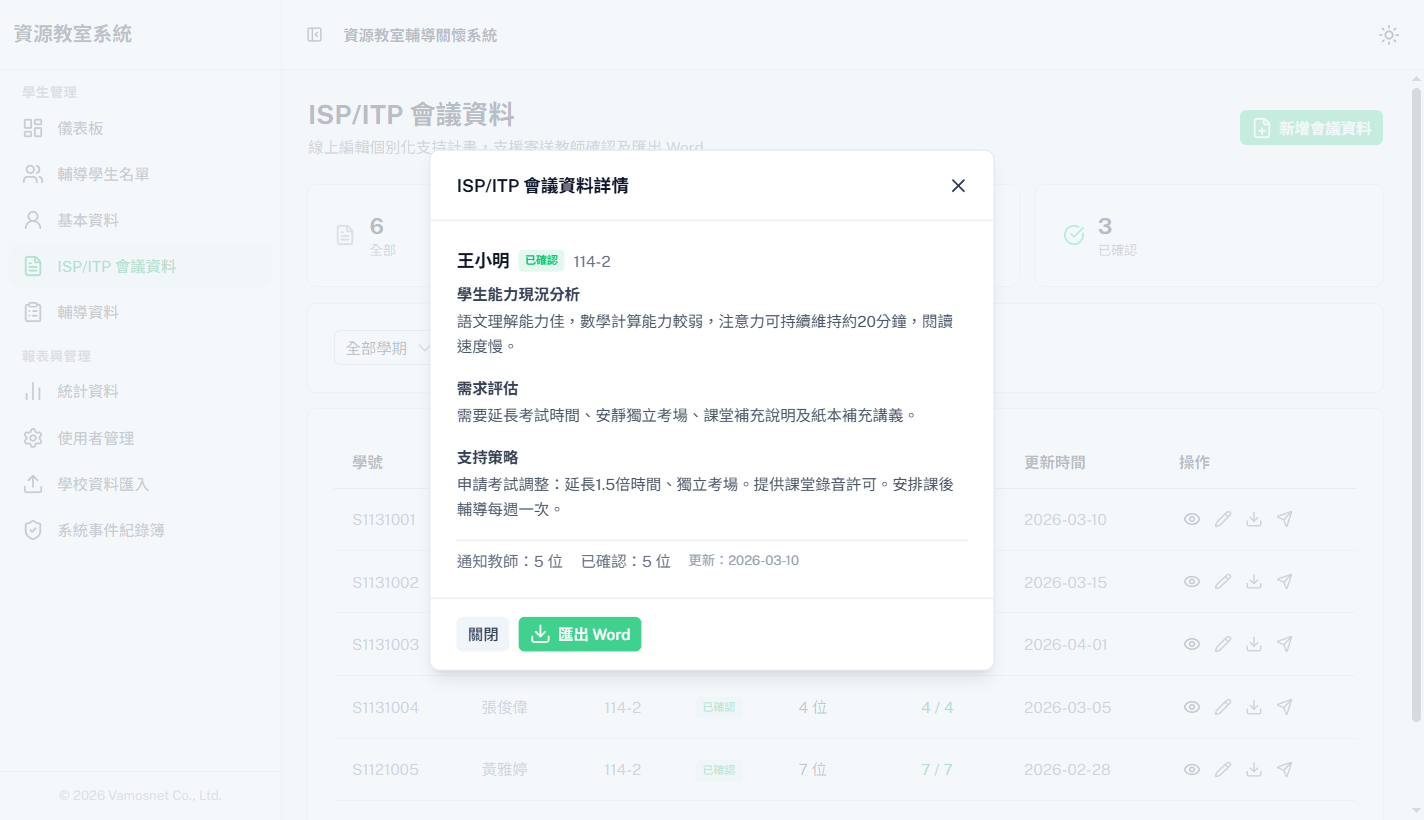This screenshot has height=820, width=1424.
Task: View details eye icon for row updated 2026-04-01
Action: click(x=1192, y=644)
